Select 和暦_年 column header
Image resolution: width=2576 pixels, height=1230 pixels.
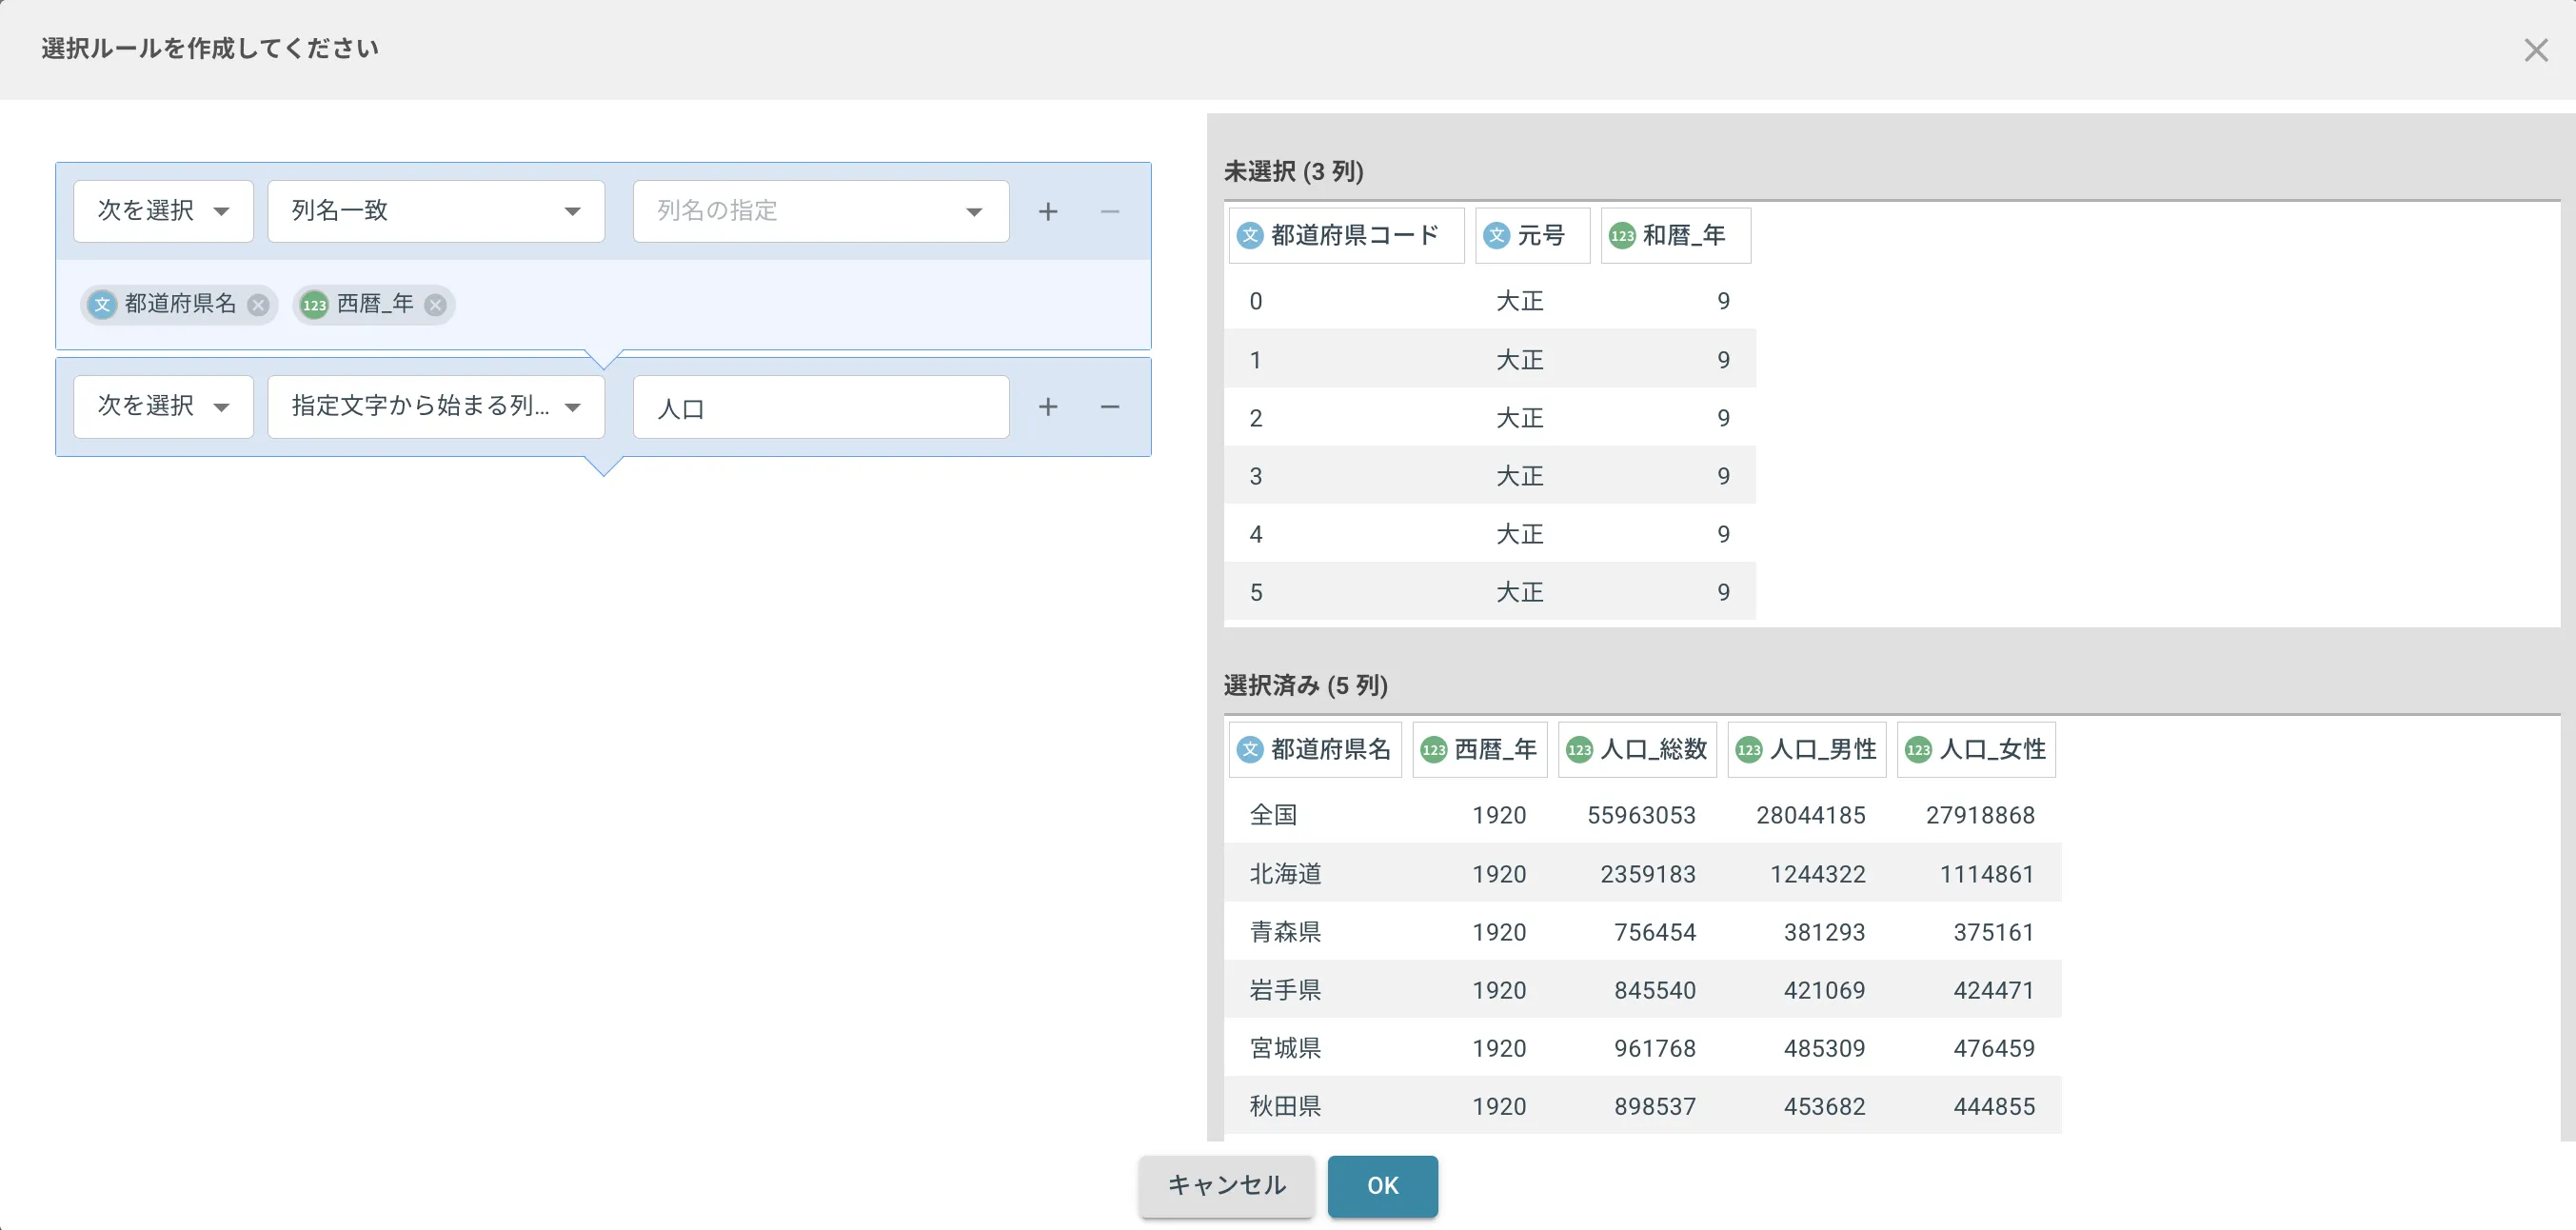(x=1676, y=235)
